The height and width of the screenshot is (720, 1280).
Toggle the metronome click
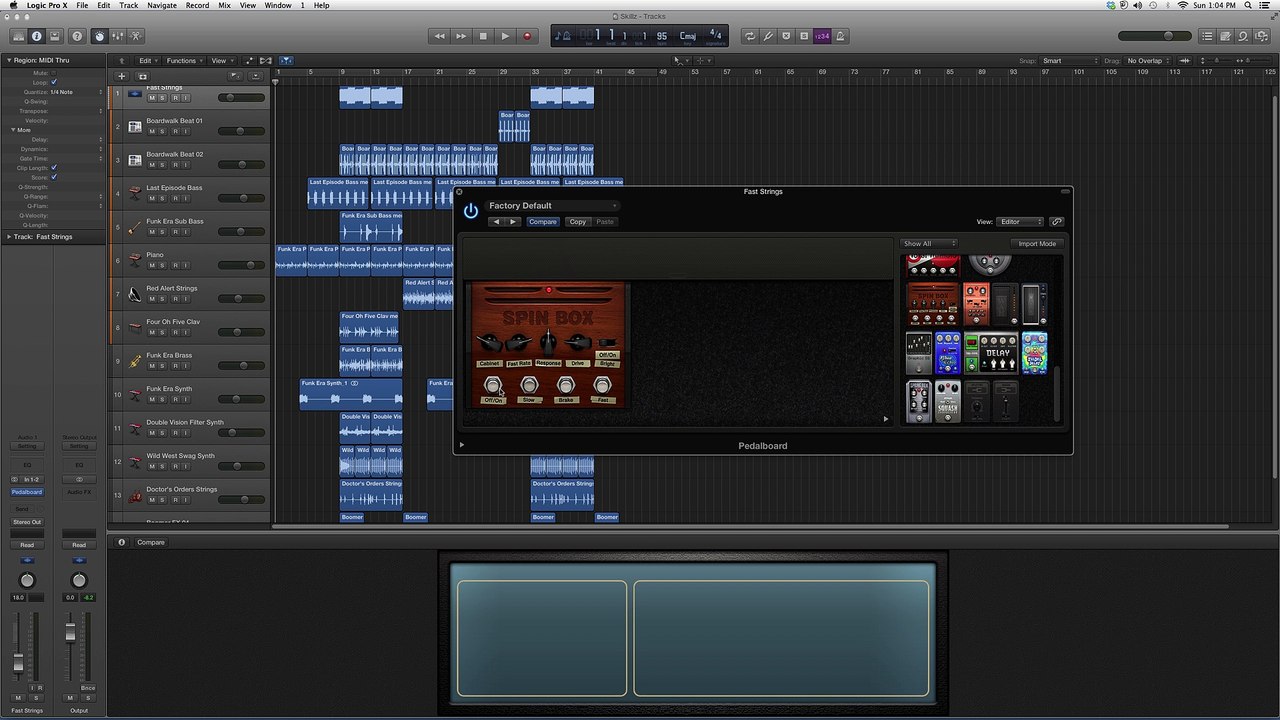click(x=840, y=36)
